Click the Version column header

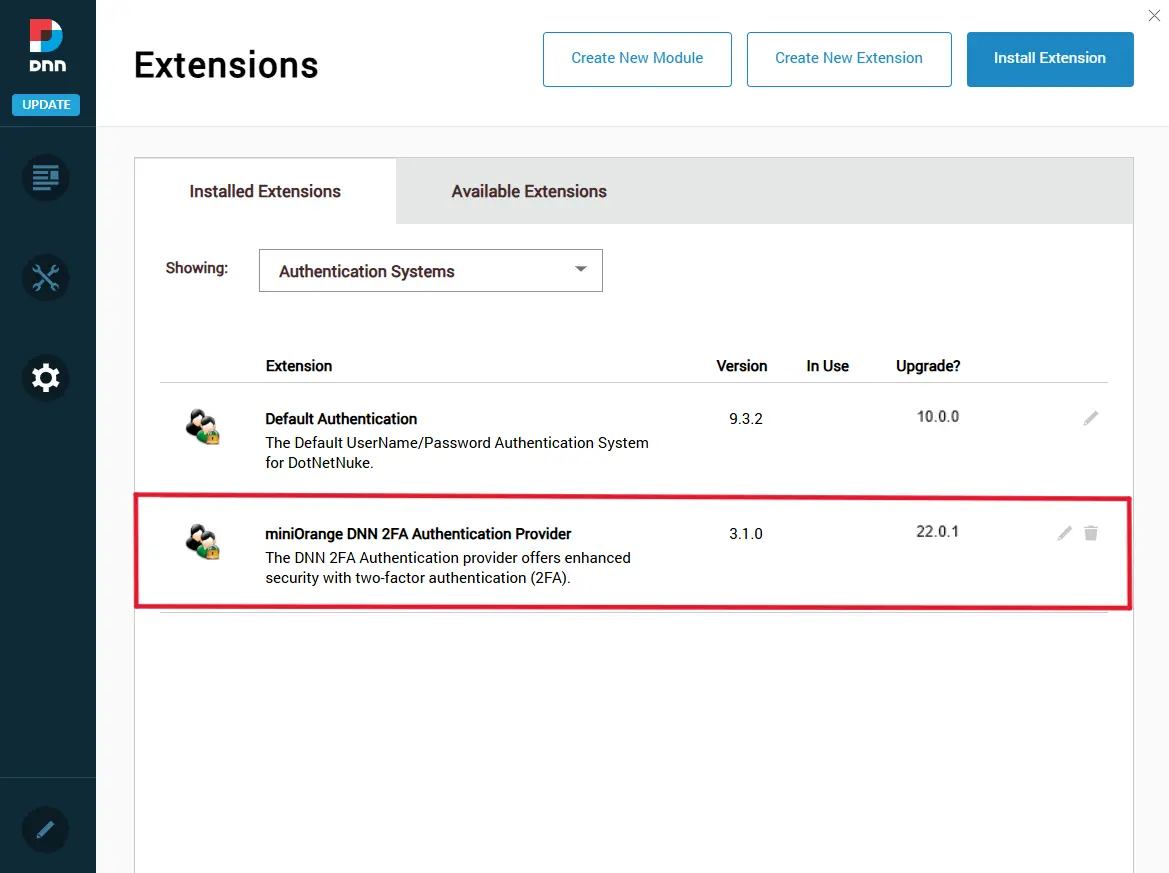point(741,366)
